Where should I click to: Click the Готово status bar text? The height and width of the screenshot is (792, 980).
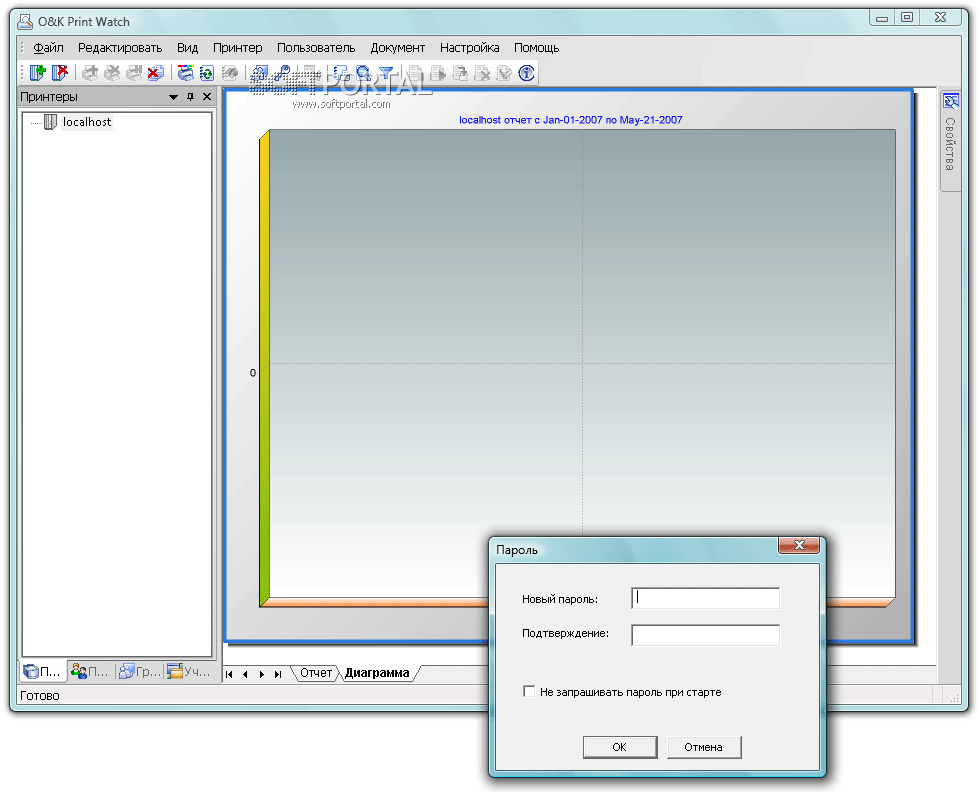[x=40, y=696]
